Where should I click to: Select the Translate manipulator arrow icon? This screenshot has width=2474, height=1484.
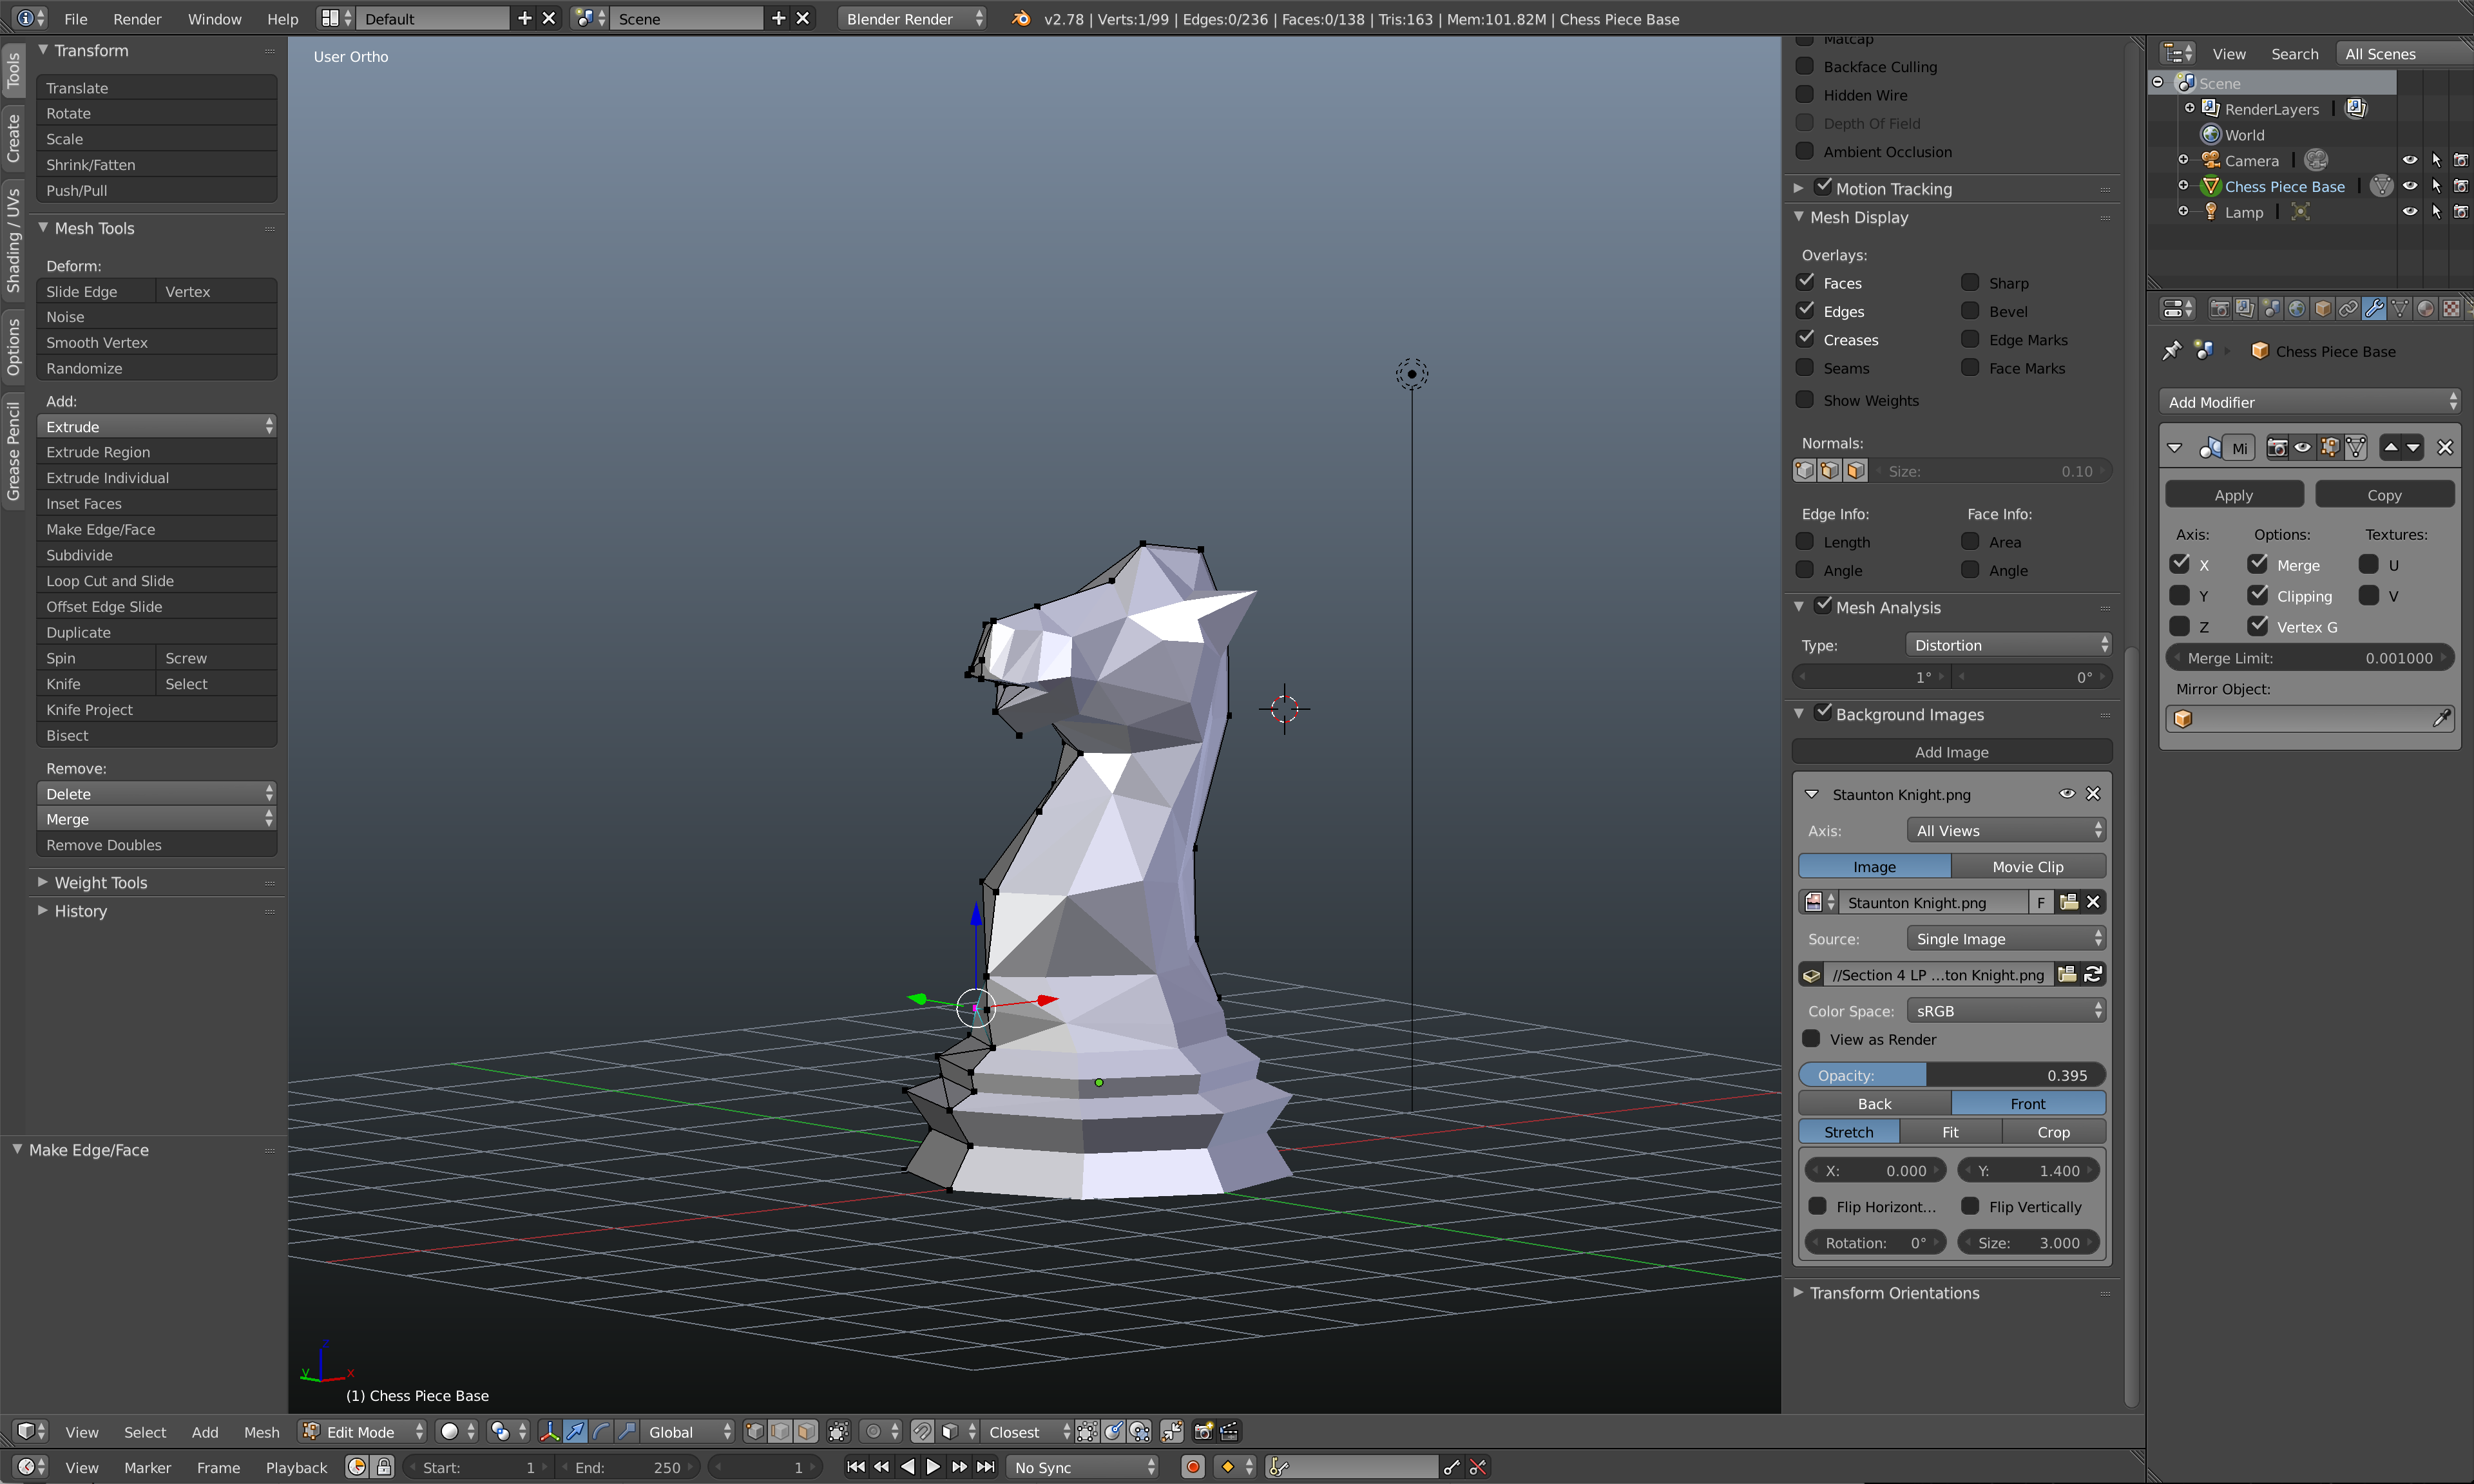[575, 1432]
